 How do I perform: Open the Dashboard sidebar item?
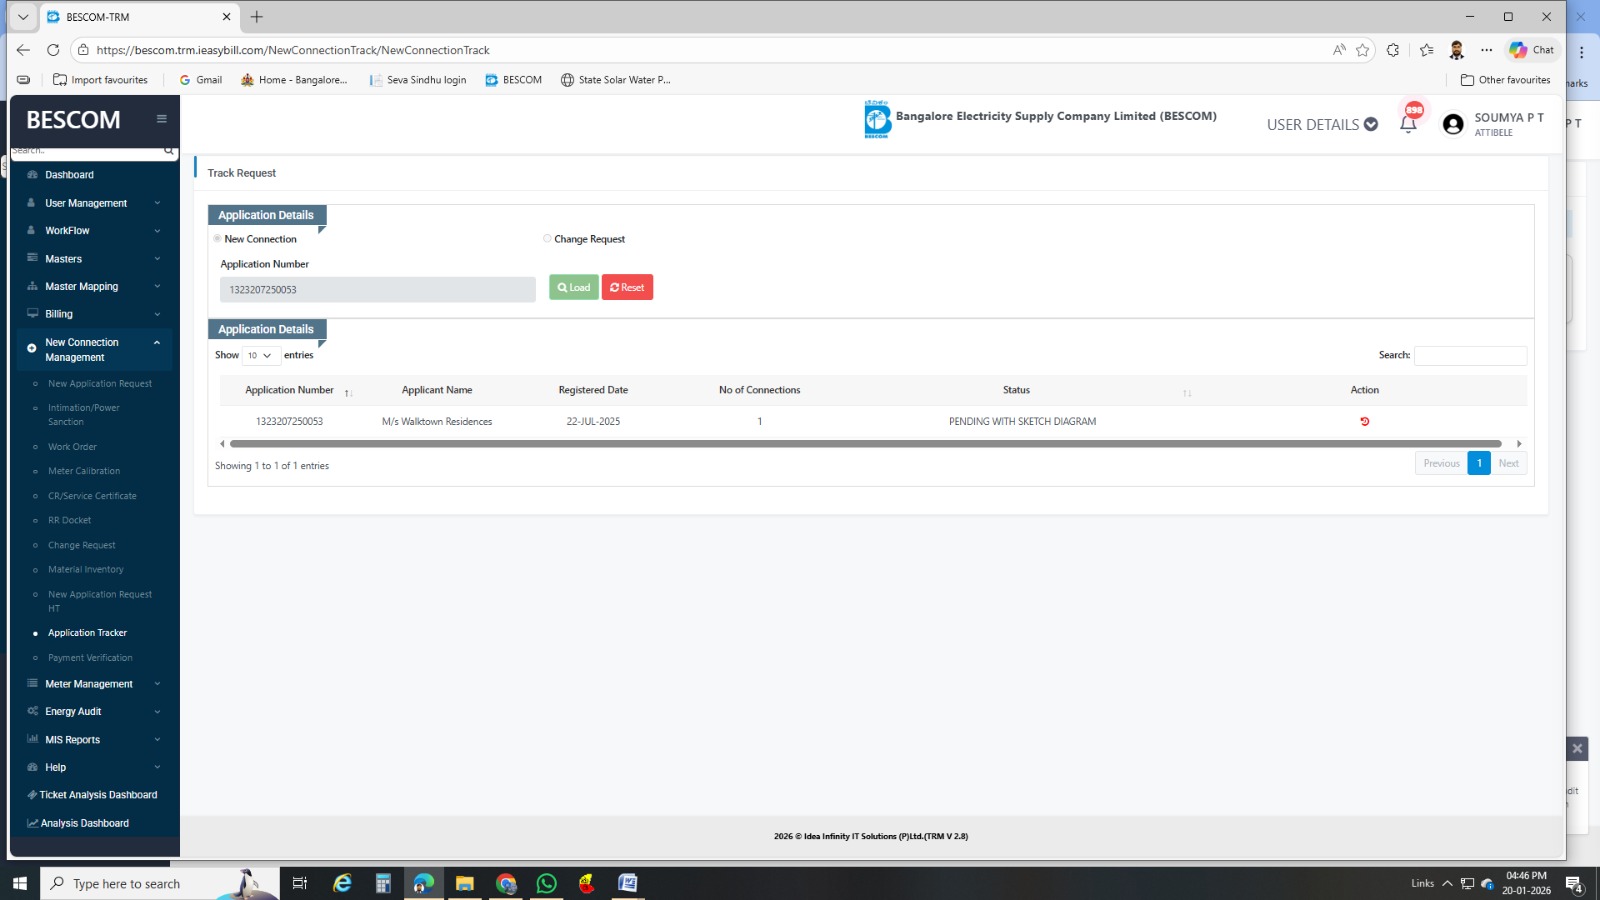coord(69,175)
